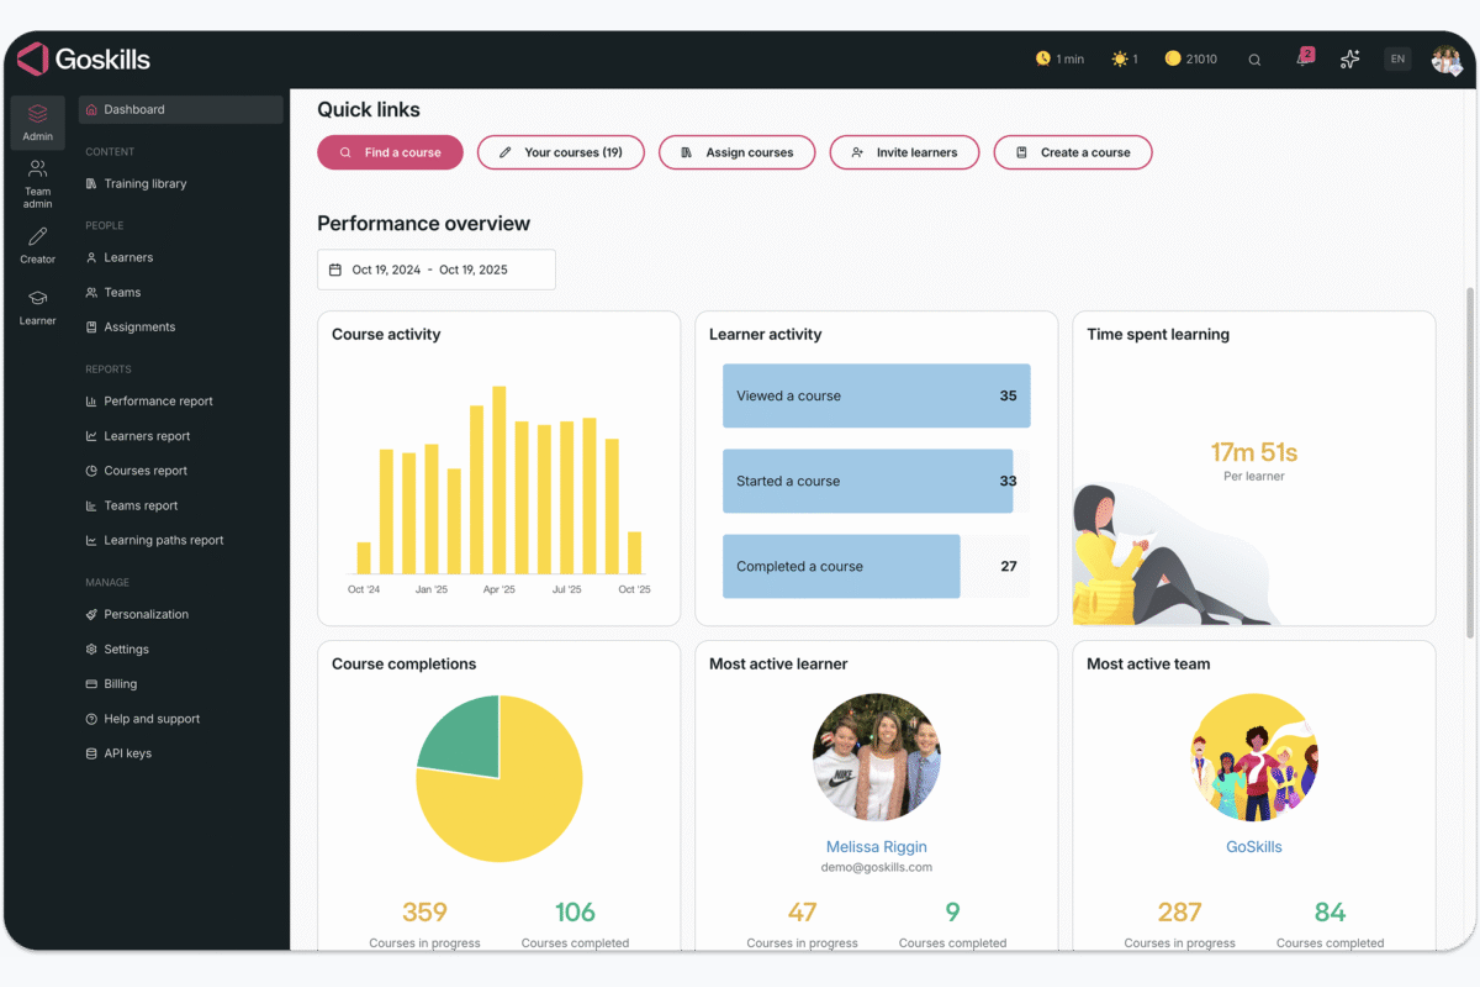Viewport: 1480px width, 987px height.
Task: Open the Learning paths report
Action: [x=163, y=540]
